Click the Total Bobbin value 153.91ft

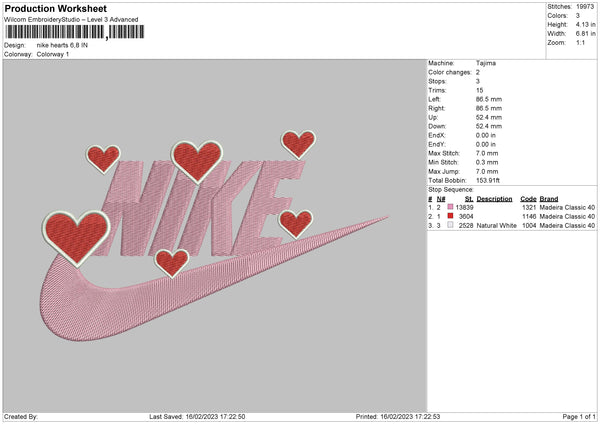click(x=488, y=181)
